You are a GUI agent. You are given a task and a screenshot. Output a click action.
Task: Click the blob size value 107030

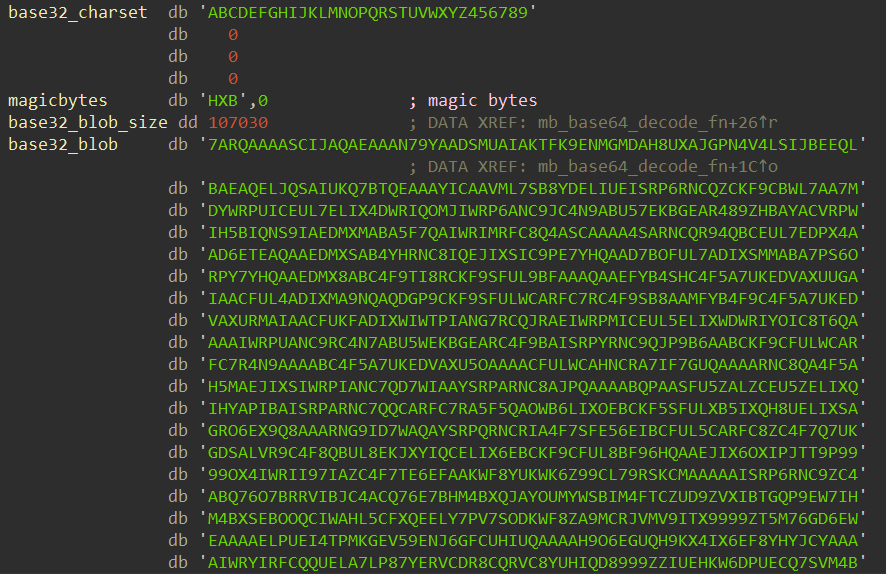click(238, 123)
